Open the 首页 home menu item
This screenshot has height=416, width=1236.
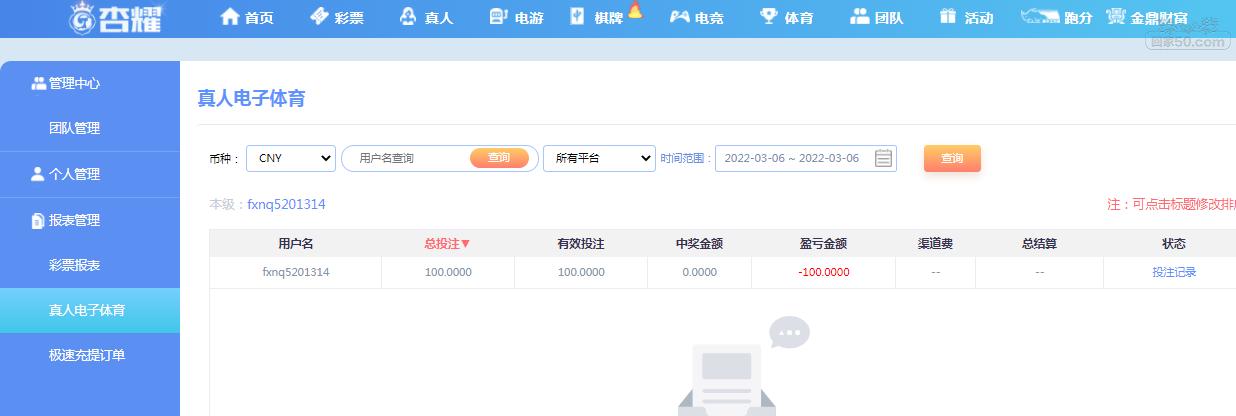pos(246,17)
